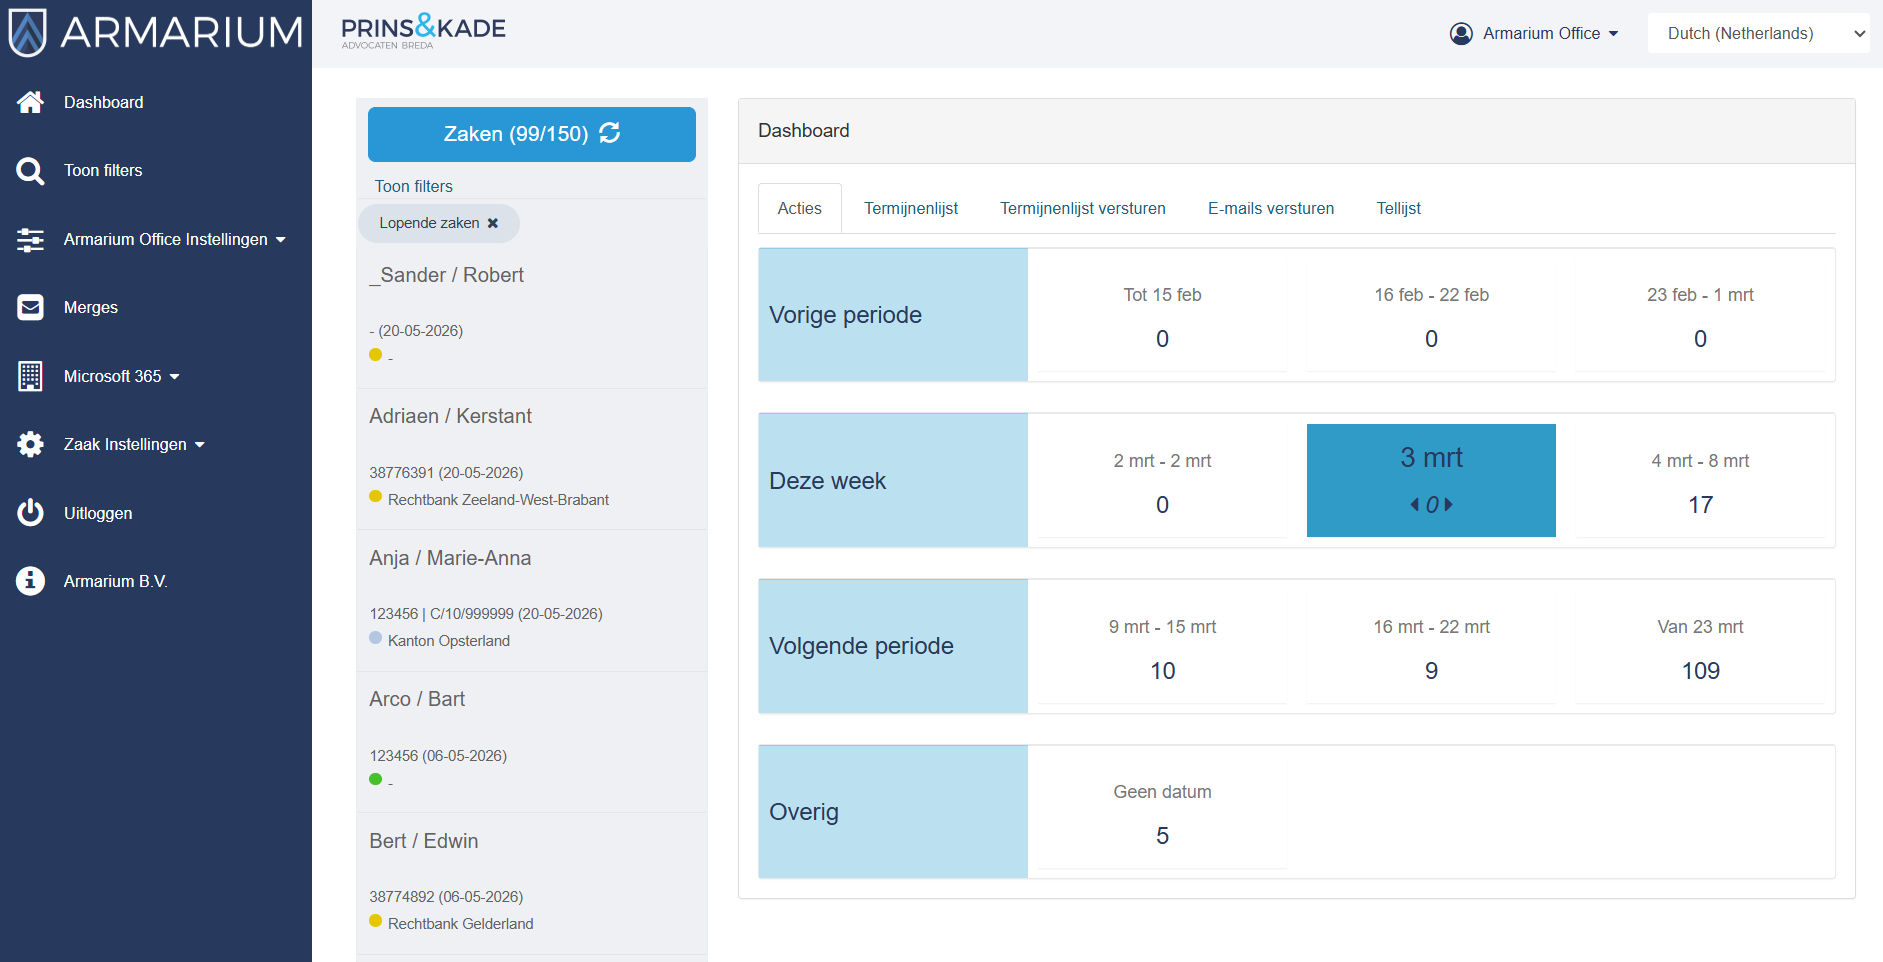Viewport: 1883px width, 962px height.
Task: Click the Armarium B.V. info icon
Action: (30, 581)
